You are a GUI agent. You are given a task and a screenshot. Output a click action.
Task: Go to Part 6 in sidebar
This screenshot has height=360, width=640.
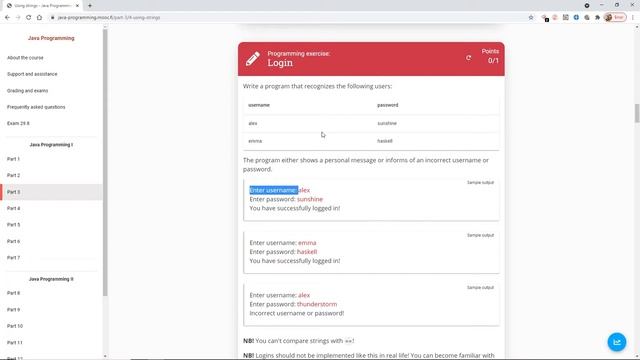(x=13, y=242)
